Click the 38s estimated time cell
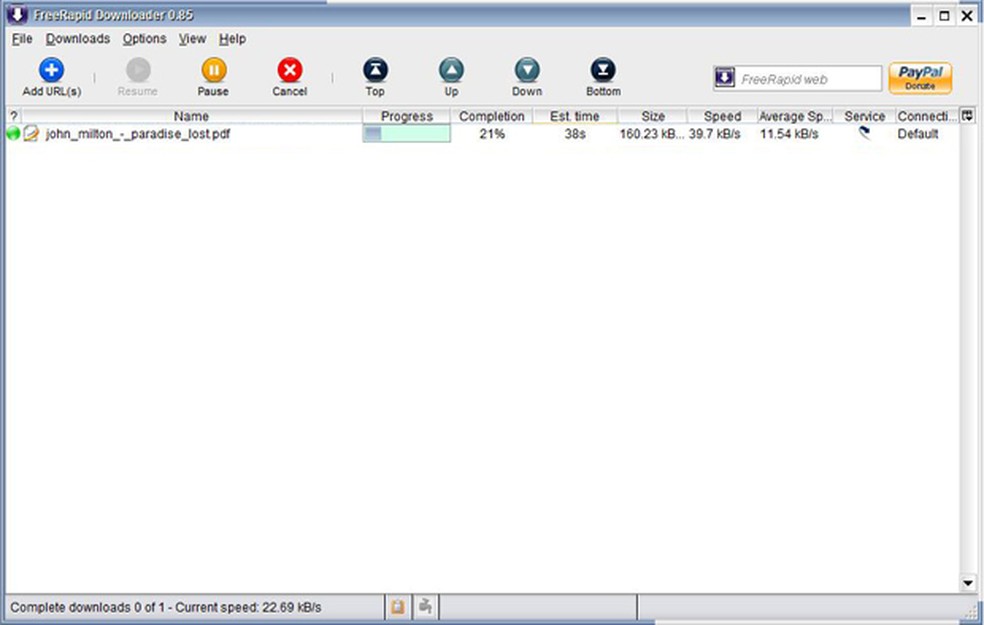The height and width of the screenshot is (625, 984). coord(574,134)
